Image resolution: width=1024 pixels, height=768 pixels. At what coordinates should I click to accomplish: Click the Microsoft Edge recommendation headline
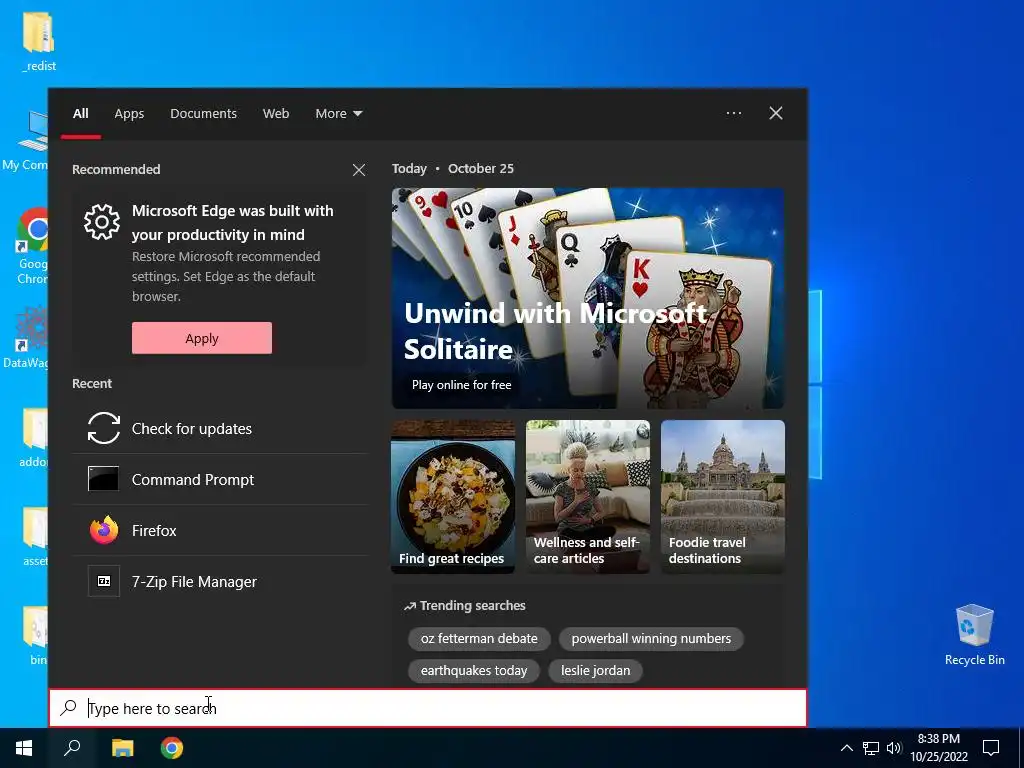232,223
